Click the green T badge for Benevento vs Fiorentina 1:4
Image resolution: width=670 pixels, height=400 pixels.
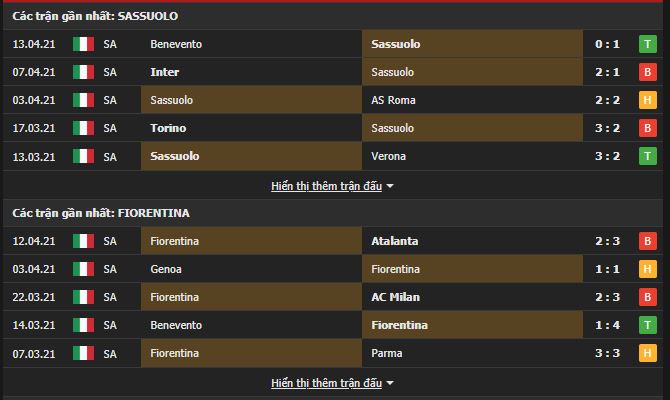(647, 325)
